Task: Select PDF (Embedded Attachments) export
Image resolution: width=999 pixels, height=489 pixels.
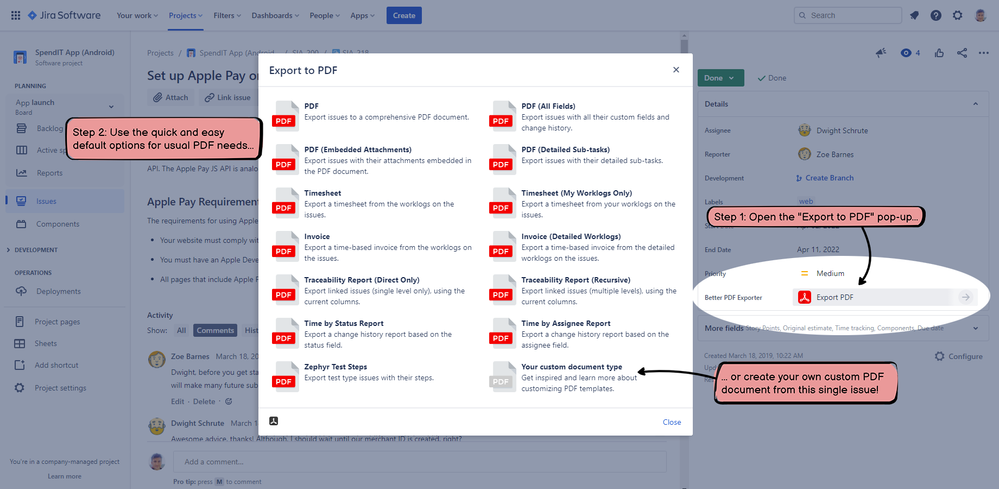Action: [x=373, y=160]
